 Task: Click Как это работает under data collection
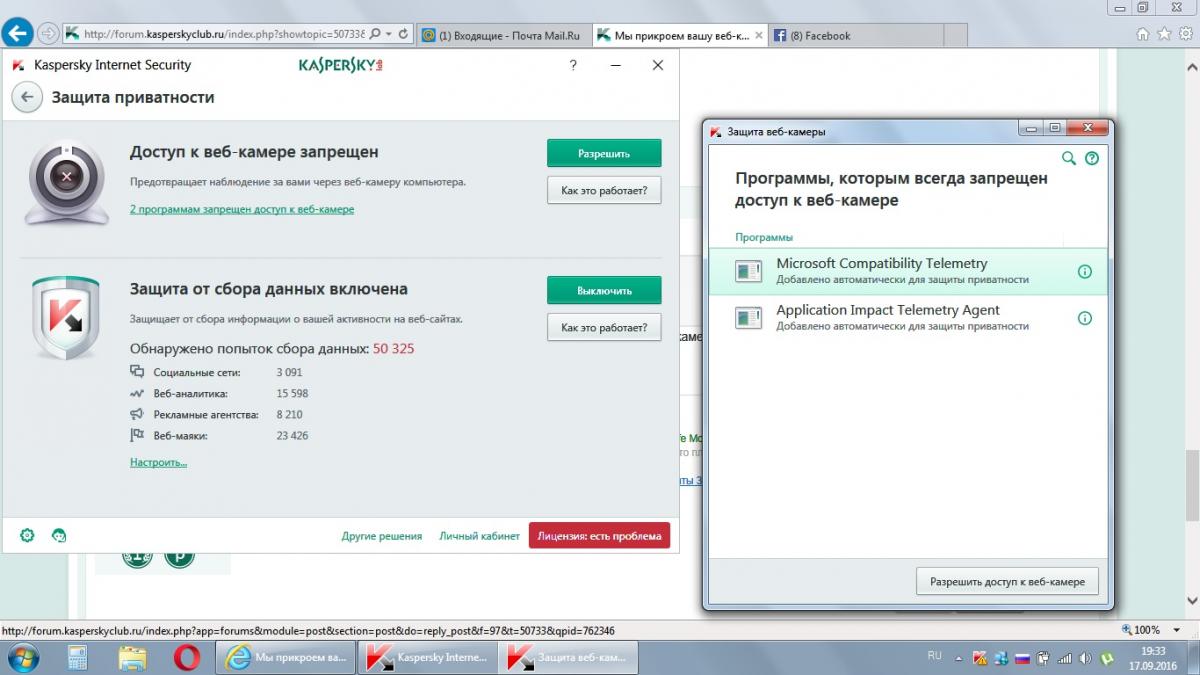tap(604, 327)
